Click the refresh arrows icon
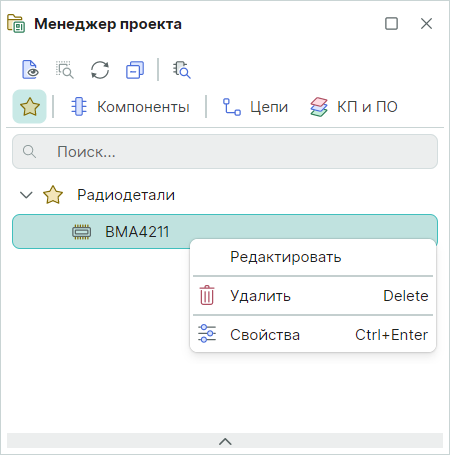 click(x=100, y=70)
